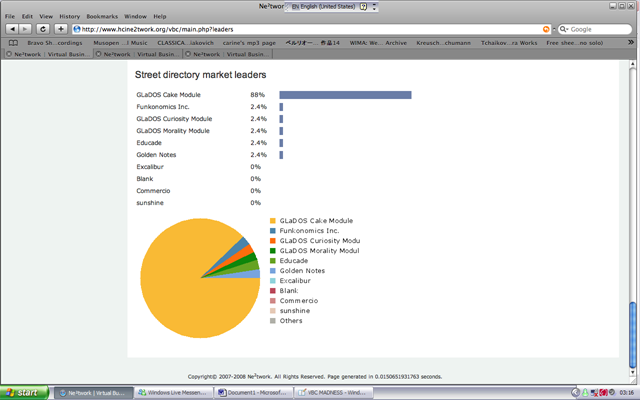
Task: Click the GLaDOS Cake Module 88% bar
Action: pyautogui.click(x=345, y=95)
